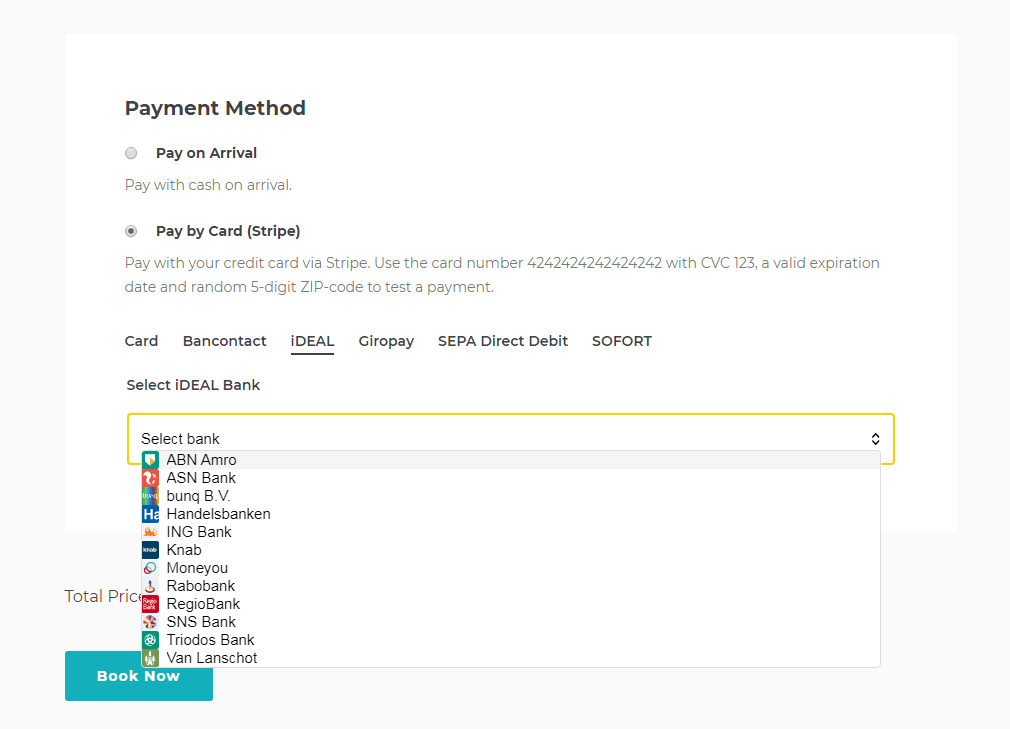Pick Moneyou option in the bank list
Image resolution: width=1010 pixels, height=729 pixels.
[x=197, y=568]
